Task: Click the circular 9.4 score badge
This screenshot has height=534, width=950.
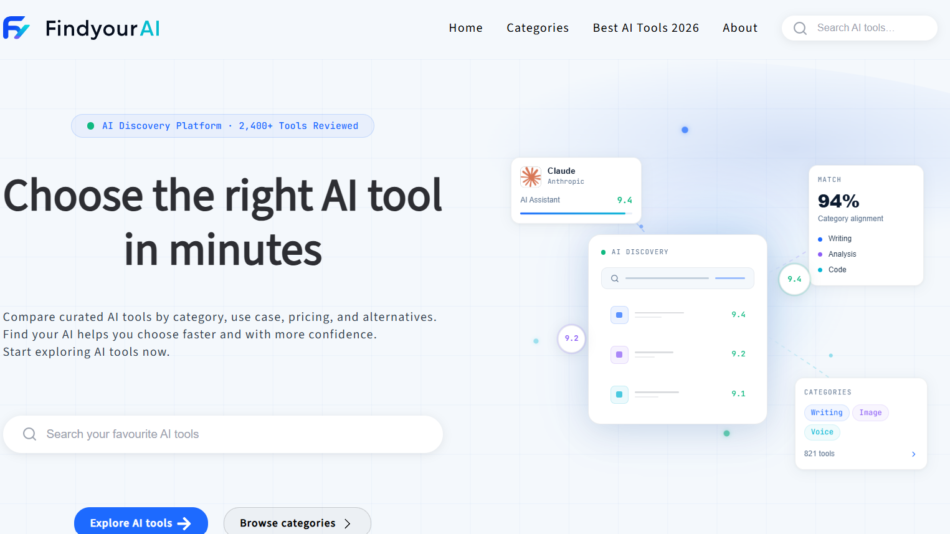Action: pyautogui.click(x=794, y=279)
